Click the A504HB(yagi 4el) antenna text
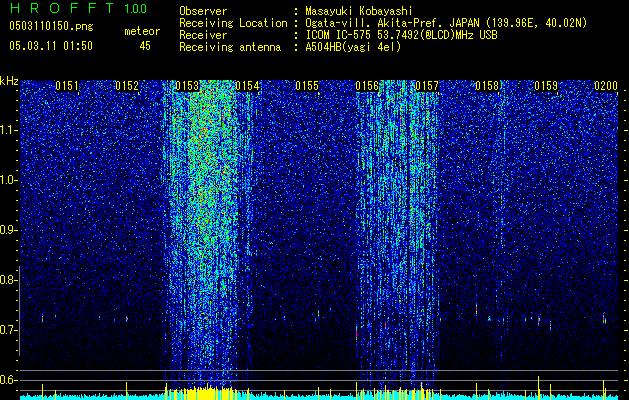 point(353,47)
